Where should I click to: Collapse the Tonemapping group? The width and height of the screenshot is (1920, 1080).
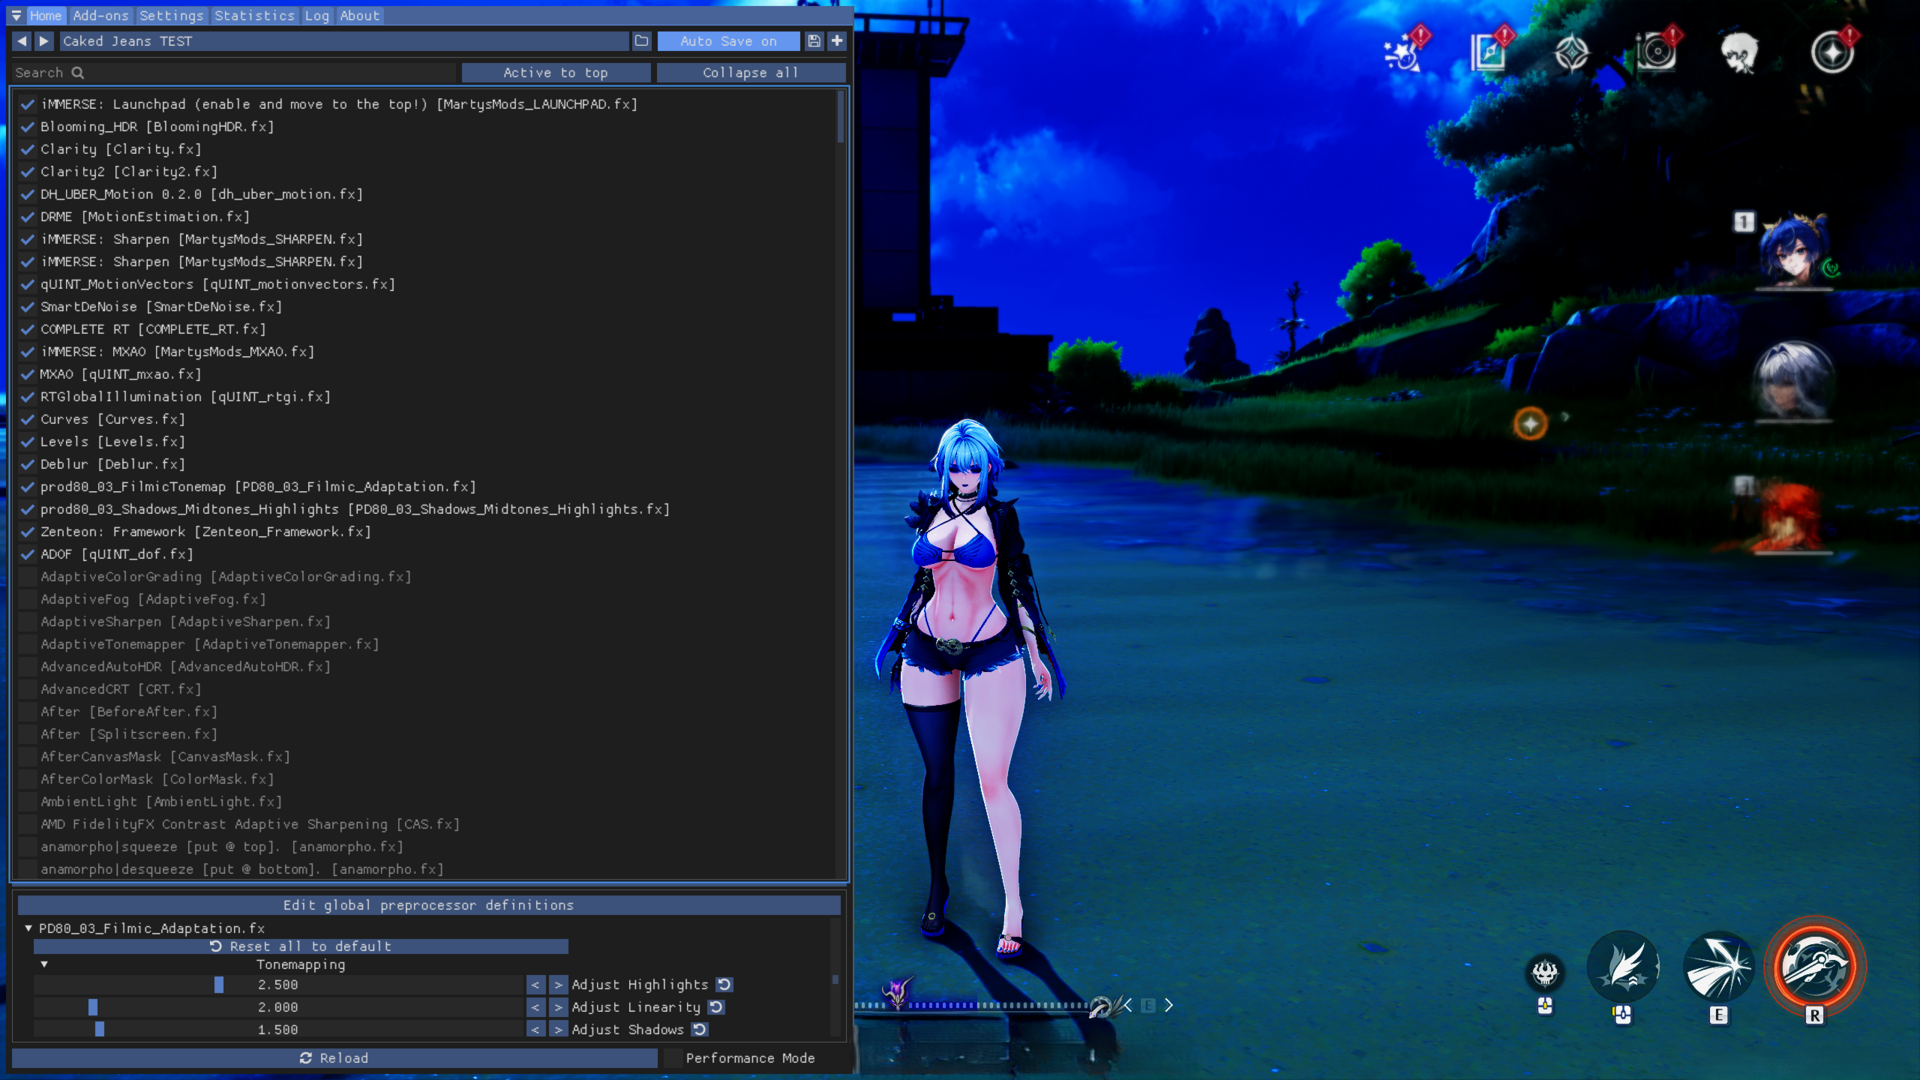(x=44, y=964)
